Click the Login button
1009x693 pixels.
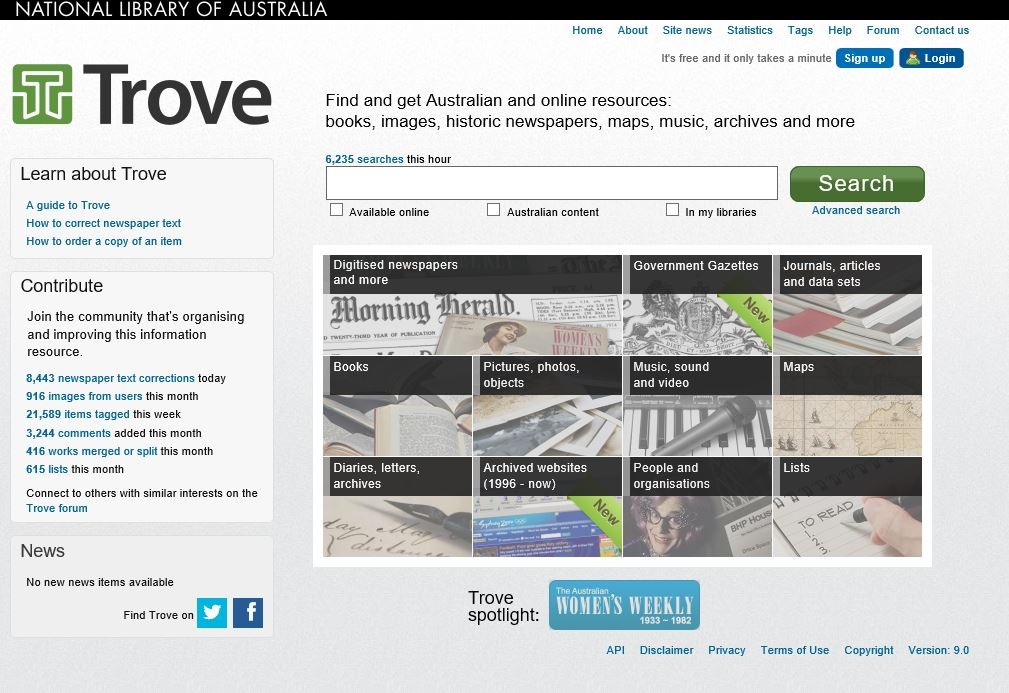tap(931, 58)
